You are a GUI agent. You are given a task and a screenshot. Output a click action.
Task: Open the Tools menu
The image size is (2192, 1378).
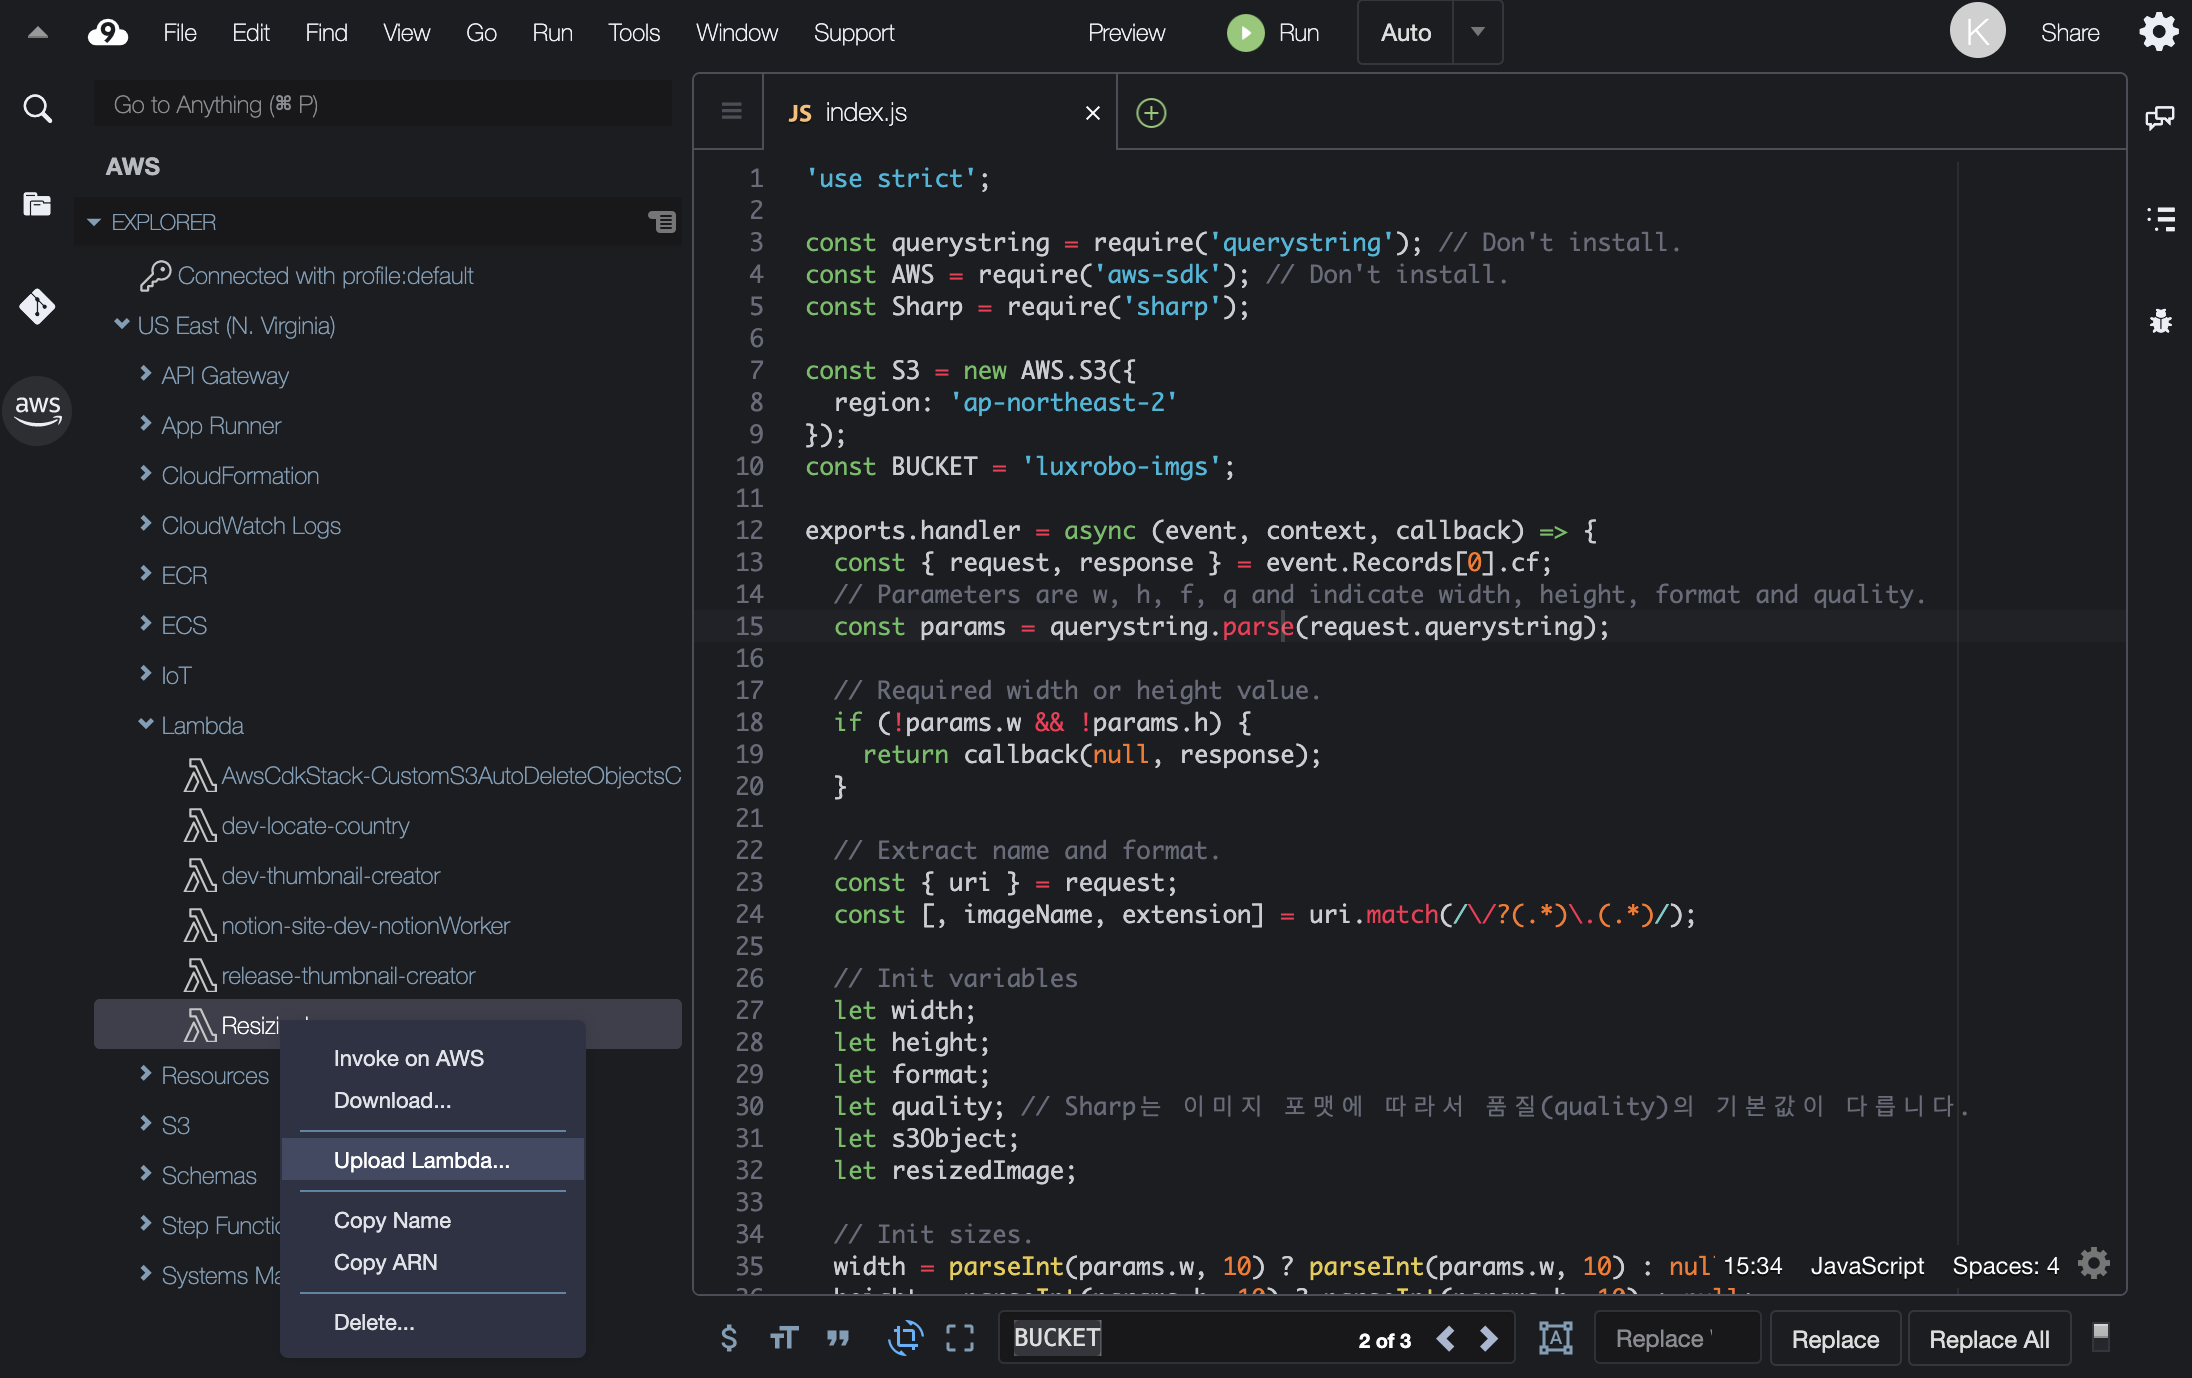[633, 33]
